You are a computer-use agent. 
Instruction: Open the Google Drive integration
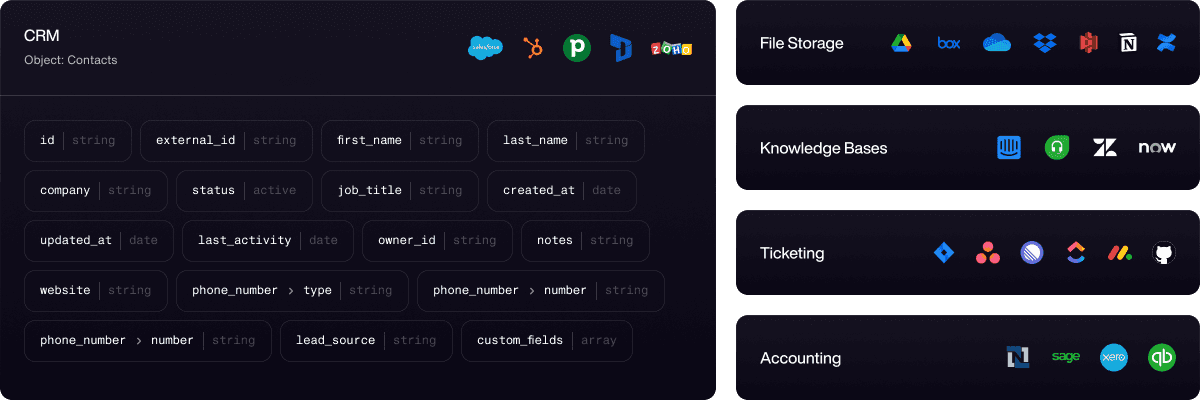[x=901, y=43]
